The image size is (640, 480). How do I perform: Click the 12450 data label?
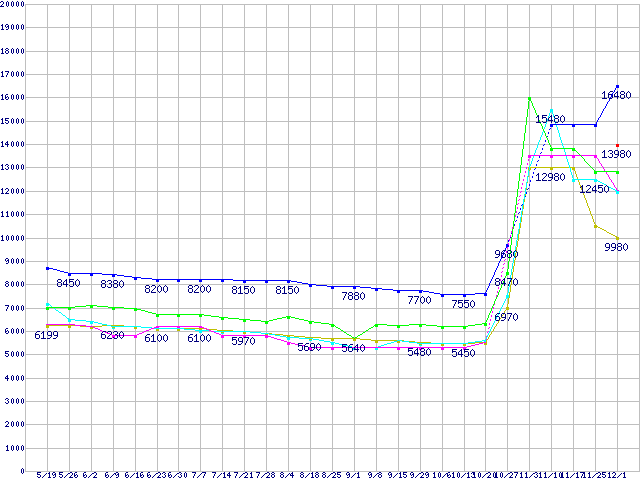(594, 189)
